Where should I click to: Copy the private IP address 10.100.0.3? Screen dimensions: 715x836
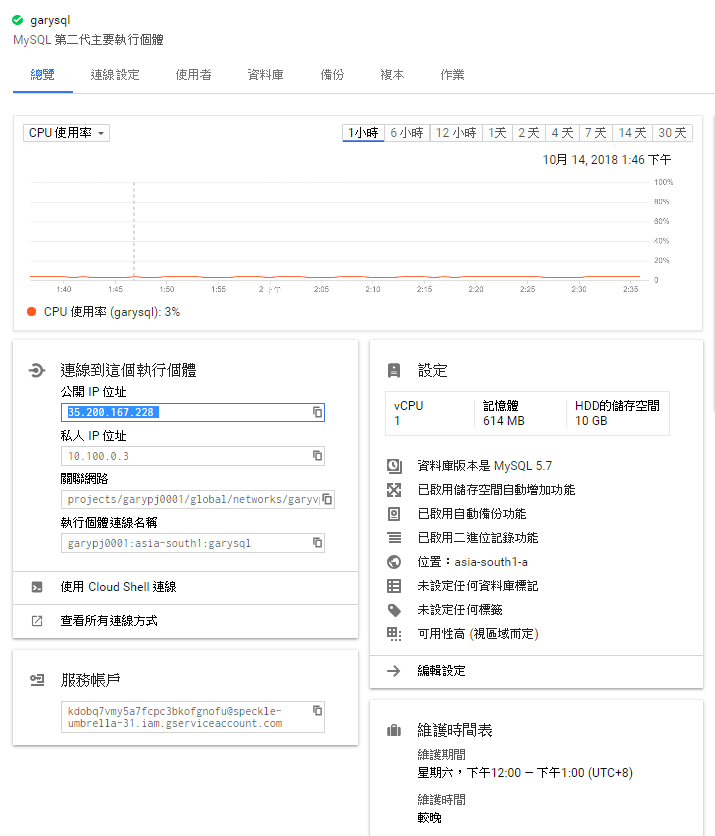point(317,456)
